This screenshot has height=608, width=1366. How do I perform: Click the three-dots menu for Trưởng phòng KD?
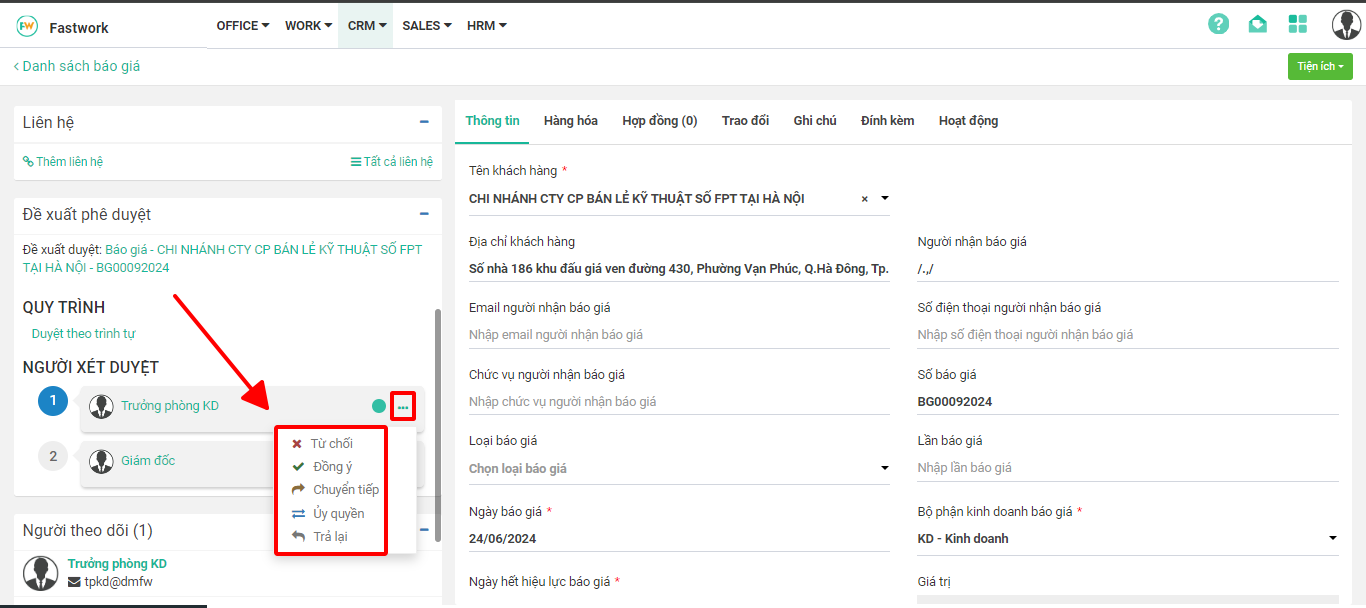(403, 407)
